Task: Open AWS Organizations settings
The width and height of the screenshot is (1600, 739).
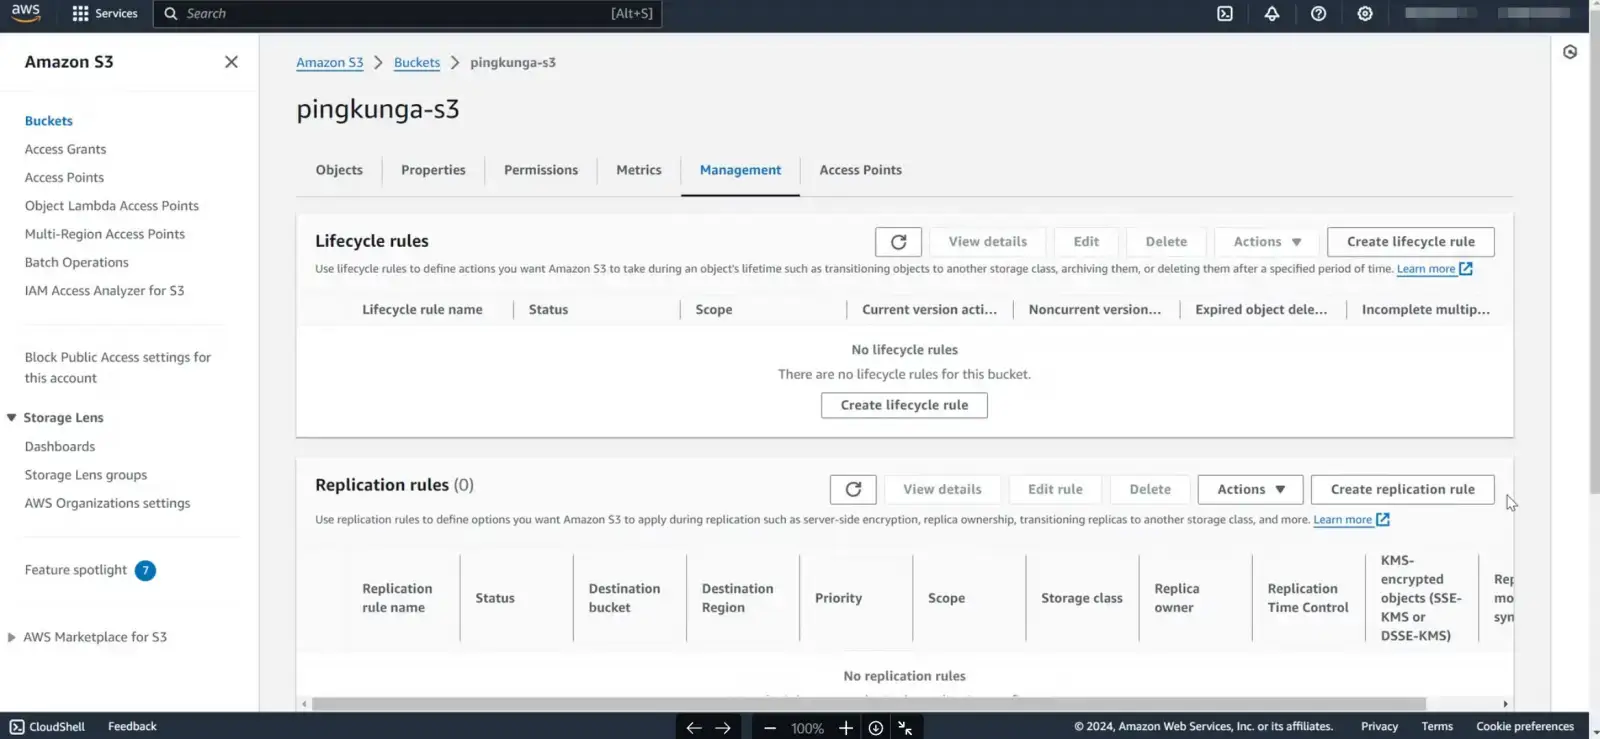Action: [x=107, y=503]
